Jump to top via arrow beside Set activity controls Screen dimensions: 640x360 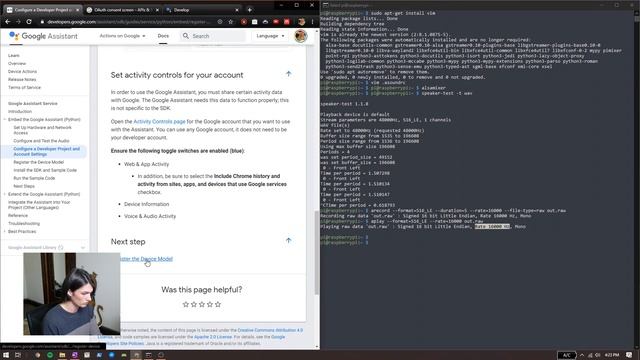pos(289,74)
